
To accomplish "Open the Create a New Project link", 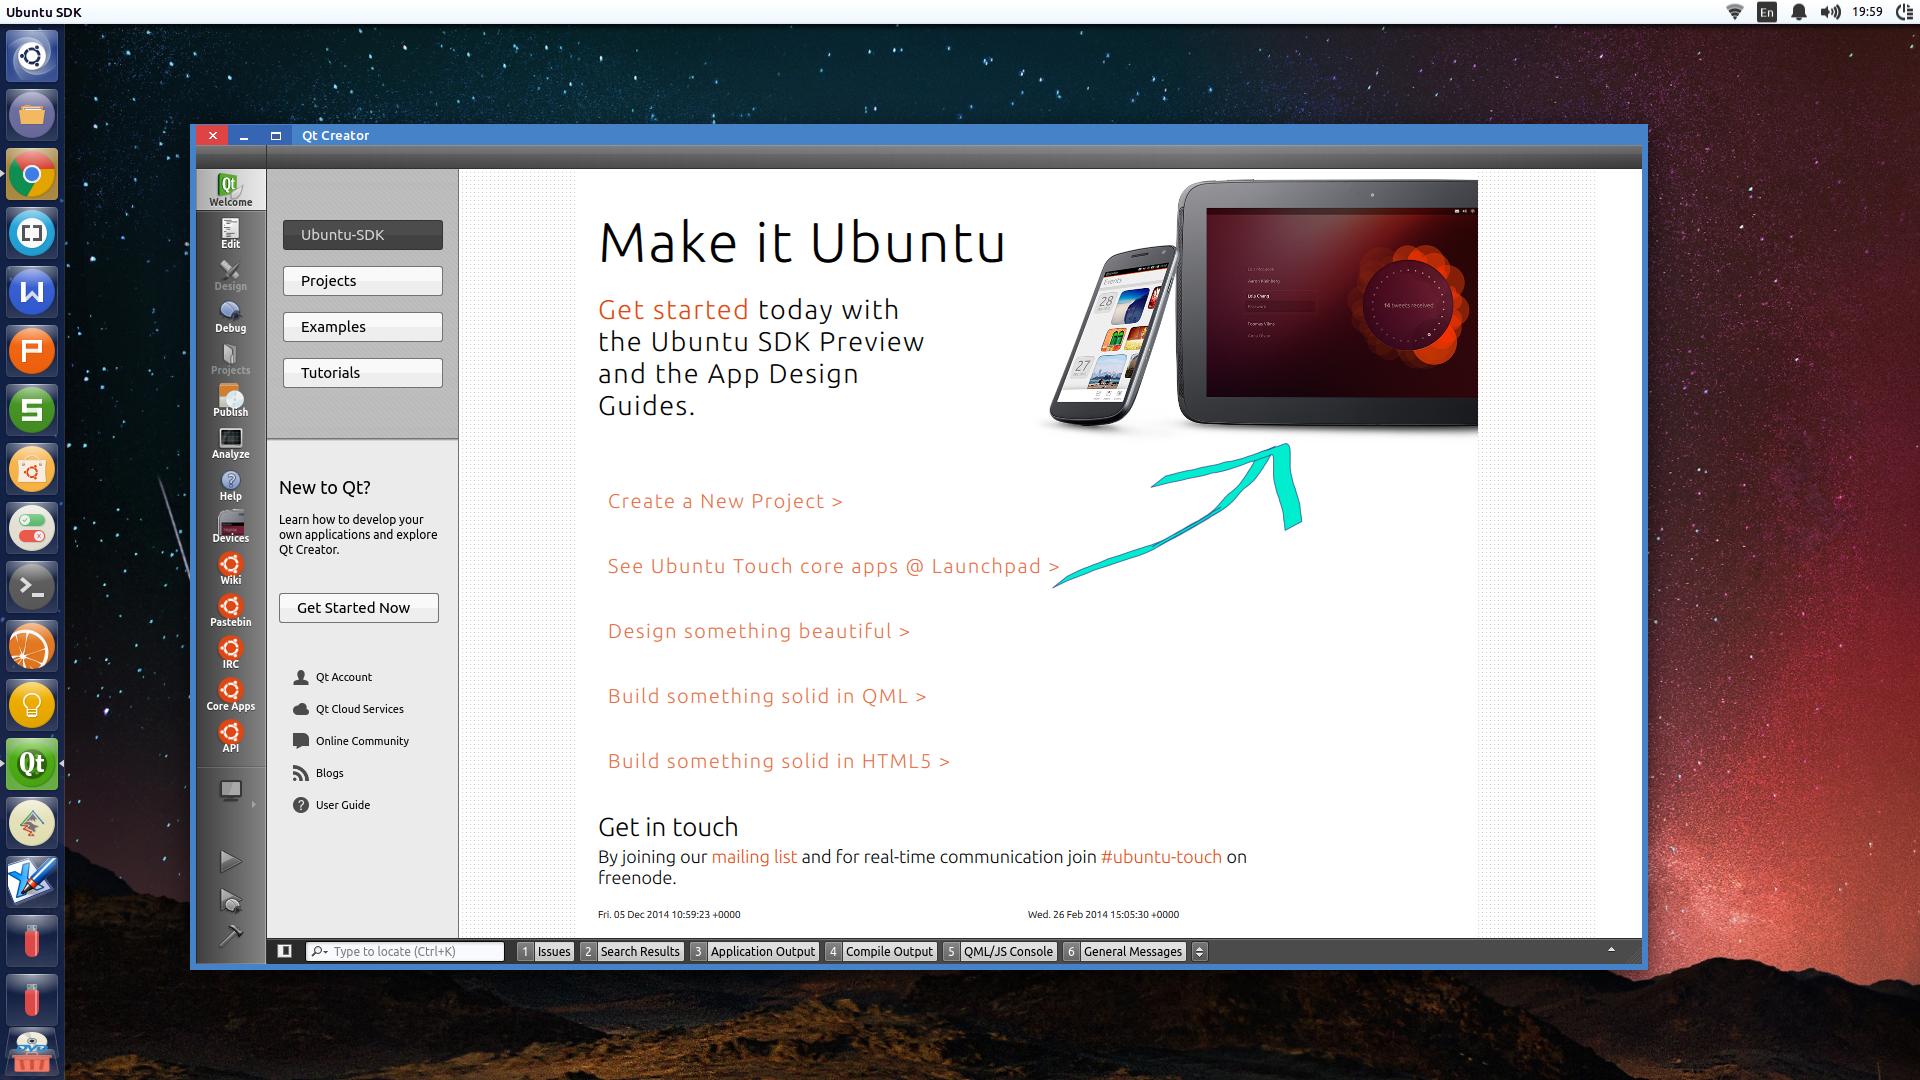I will [x=724, y=501].
